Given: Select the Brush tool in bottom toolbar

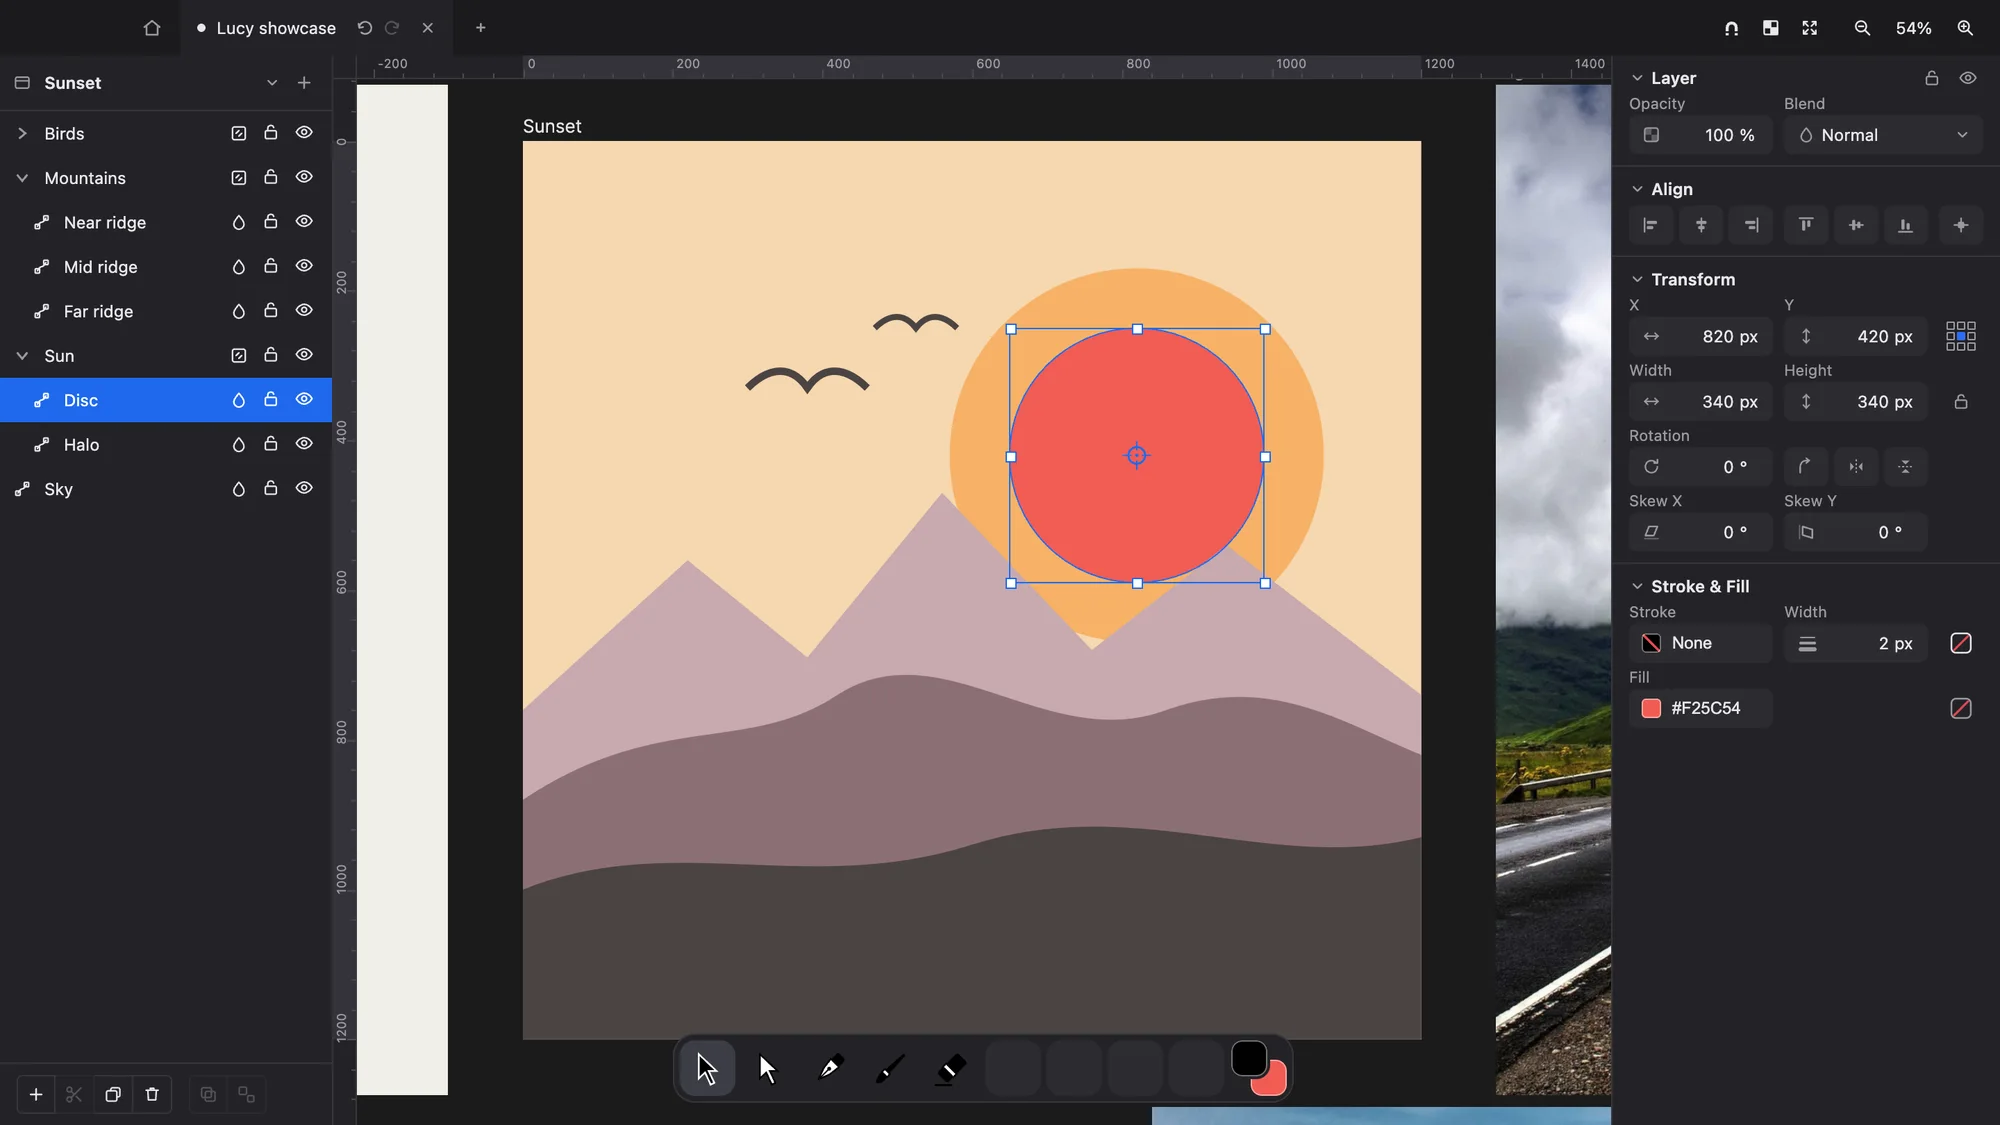Looking at the screenshot, I should click(890, 1068).
